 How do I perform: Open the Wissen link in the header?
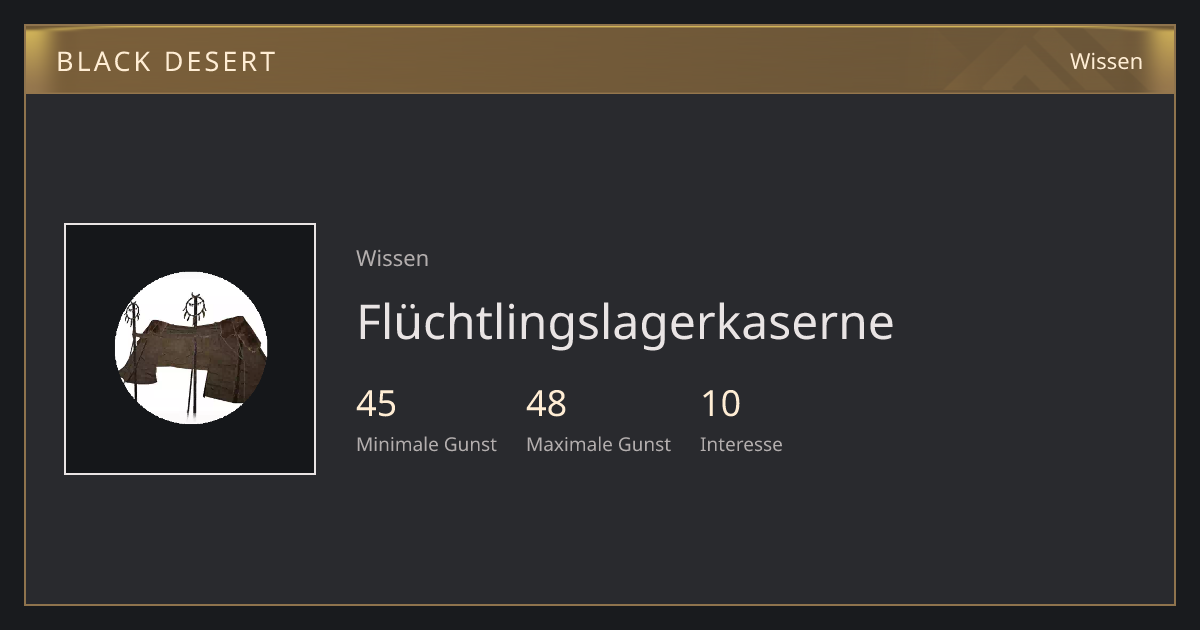(1106, 61)
